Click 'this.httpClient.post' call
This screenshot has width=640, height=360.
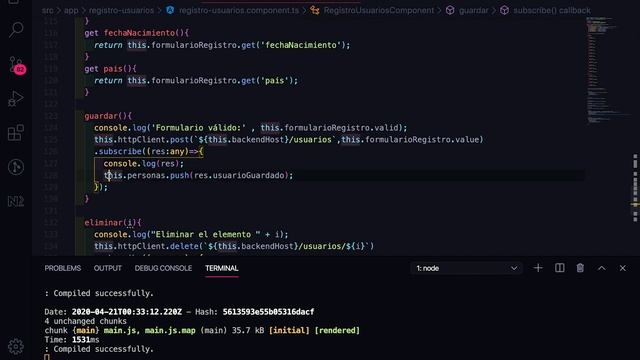tap(141, 140)
